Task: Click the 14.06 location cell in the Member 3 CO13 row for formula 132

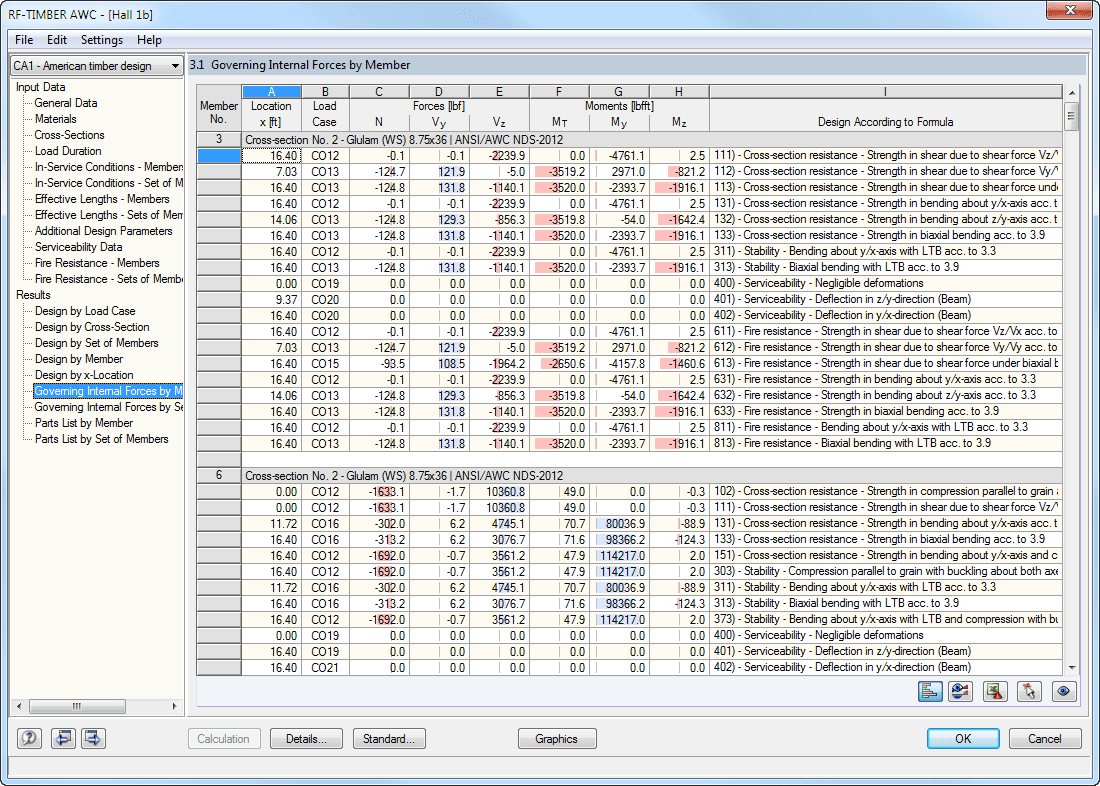Action: pyautogui.click(x=271, y=220)
